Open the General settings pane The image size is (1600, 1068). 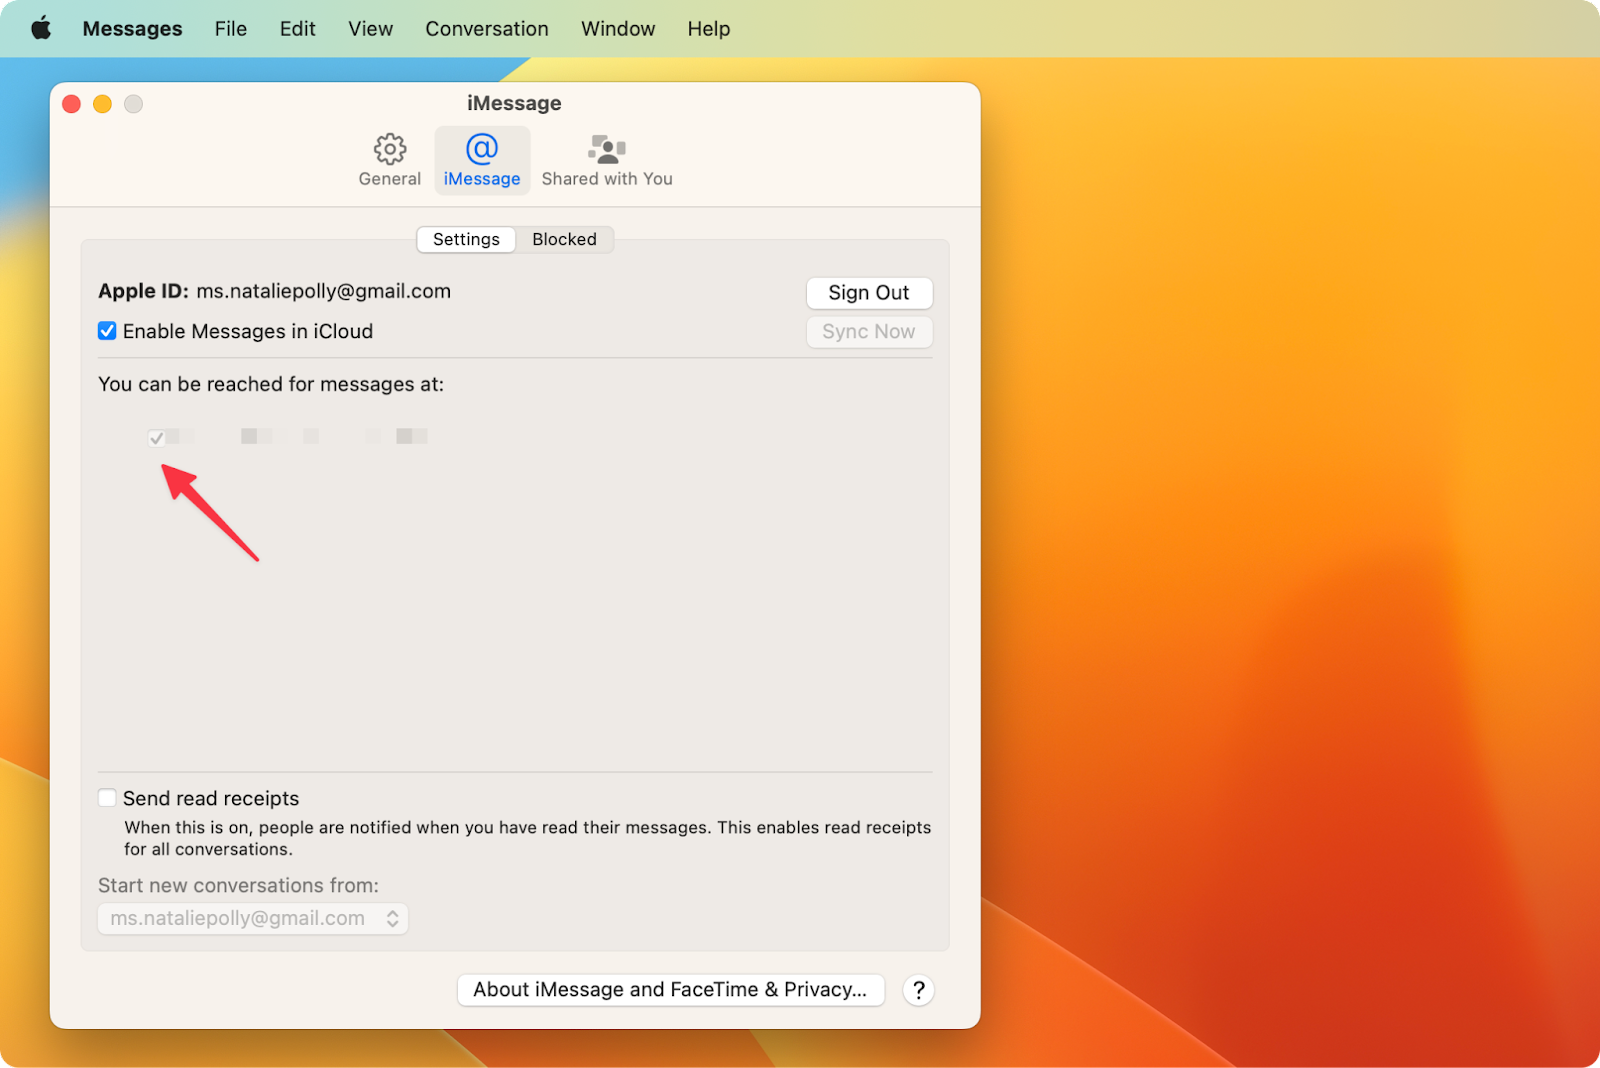(x=389, y=159)
